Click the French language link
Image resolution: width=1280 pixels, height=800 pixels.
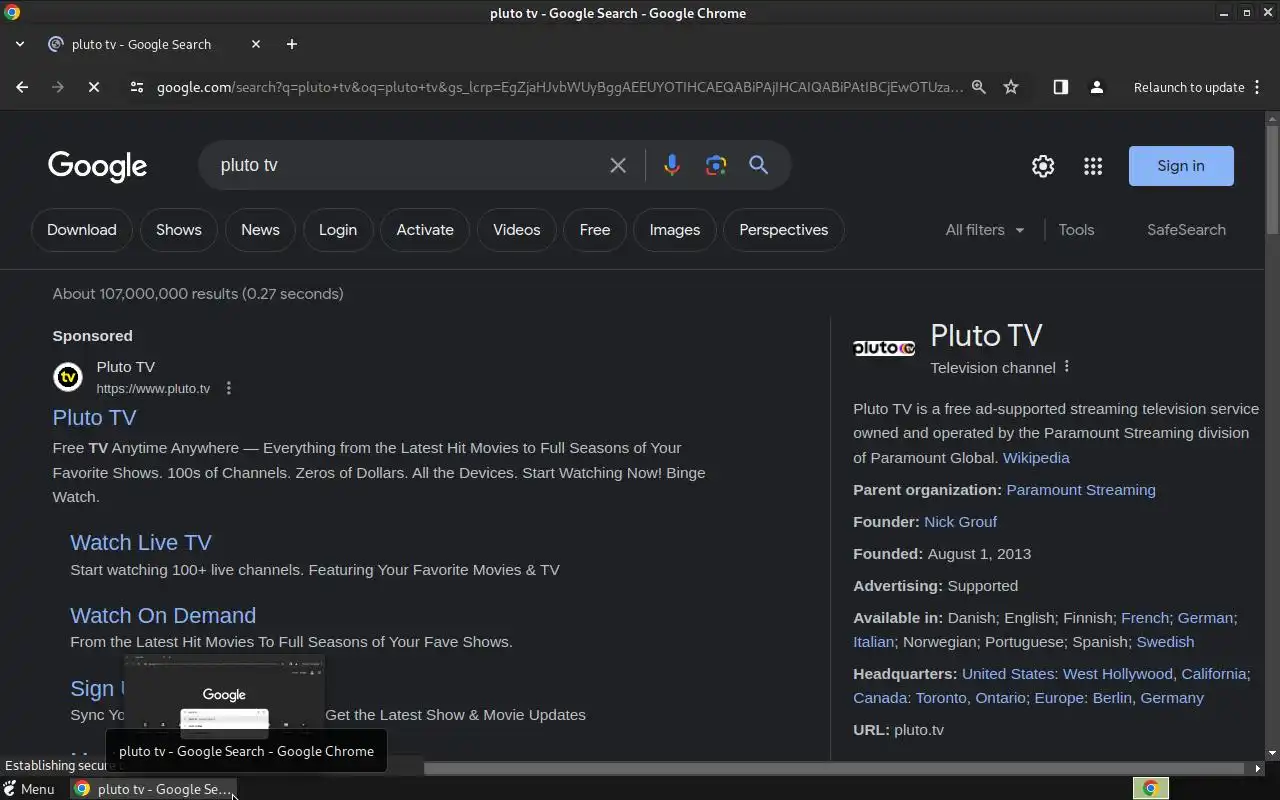click(x=1145, y=617)
